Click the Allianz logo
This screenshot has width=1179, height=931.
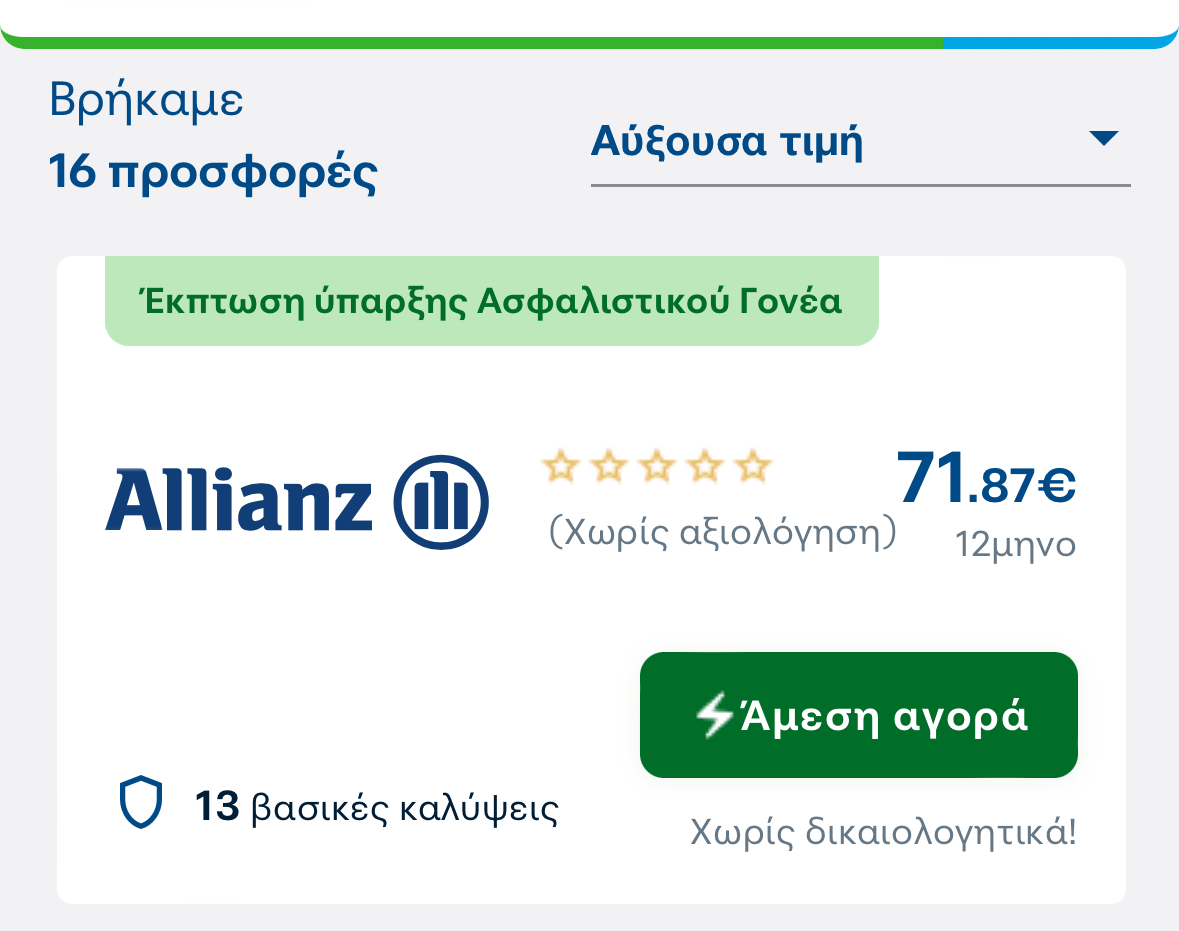(297, 502)
